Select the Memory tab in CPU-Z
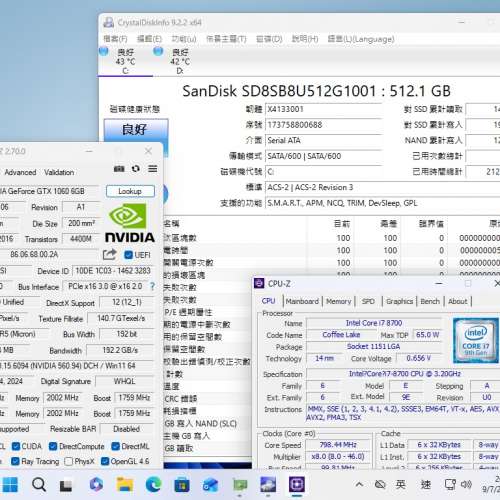 click(339, 301)
